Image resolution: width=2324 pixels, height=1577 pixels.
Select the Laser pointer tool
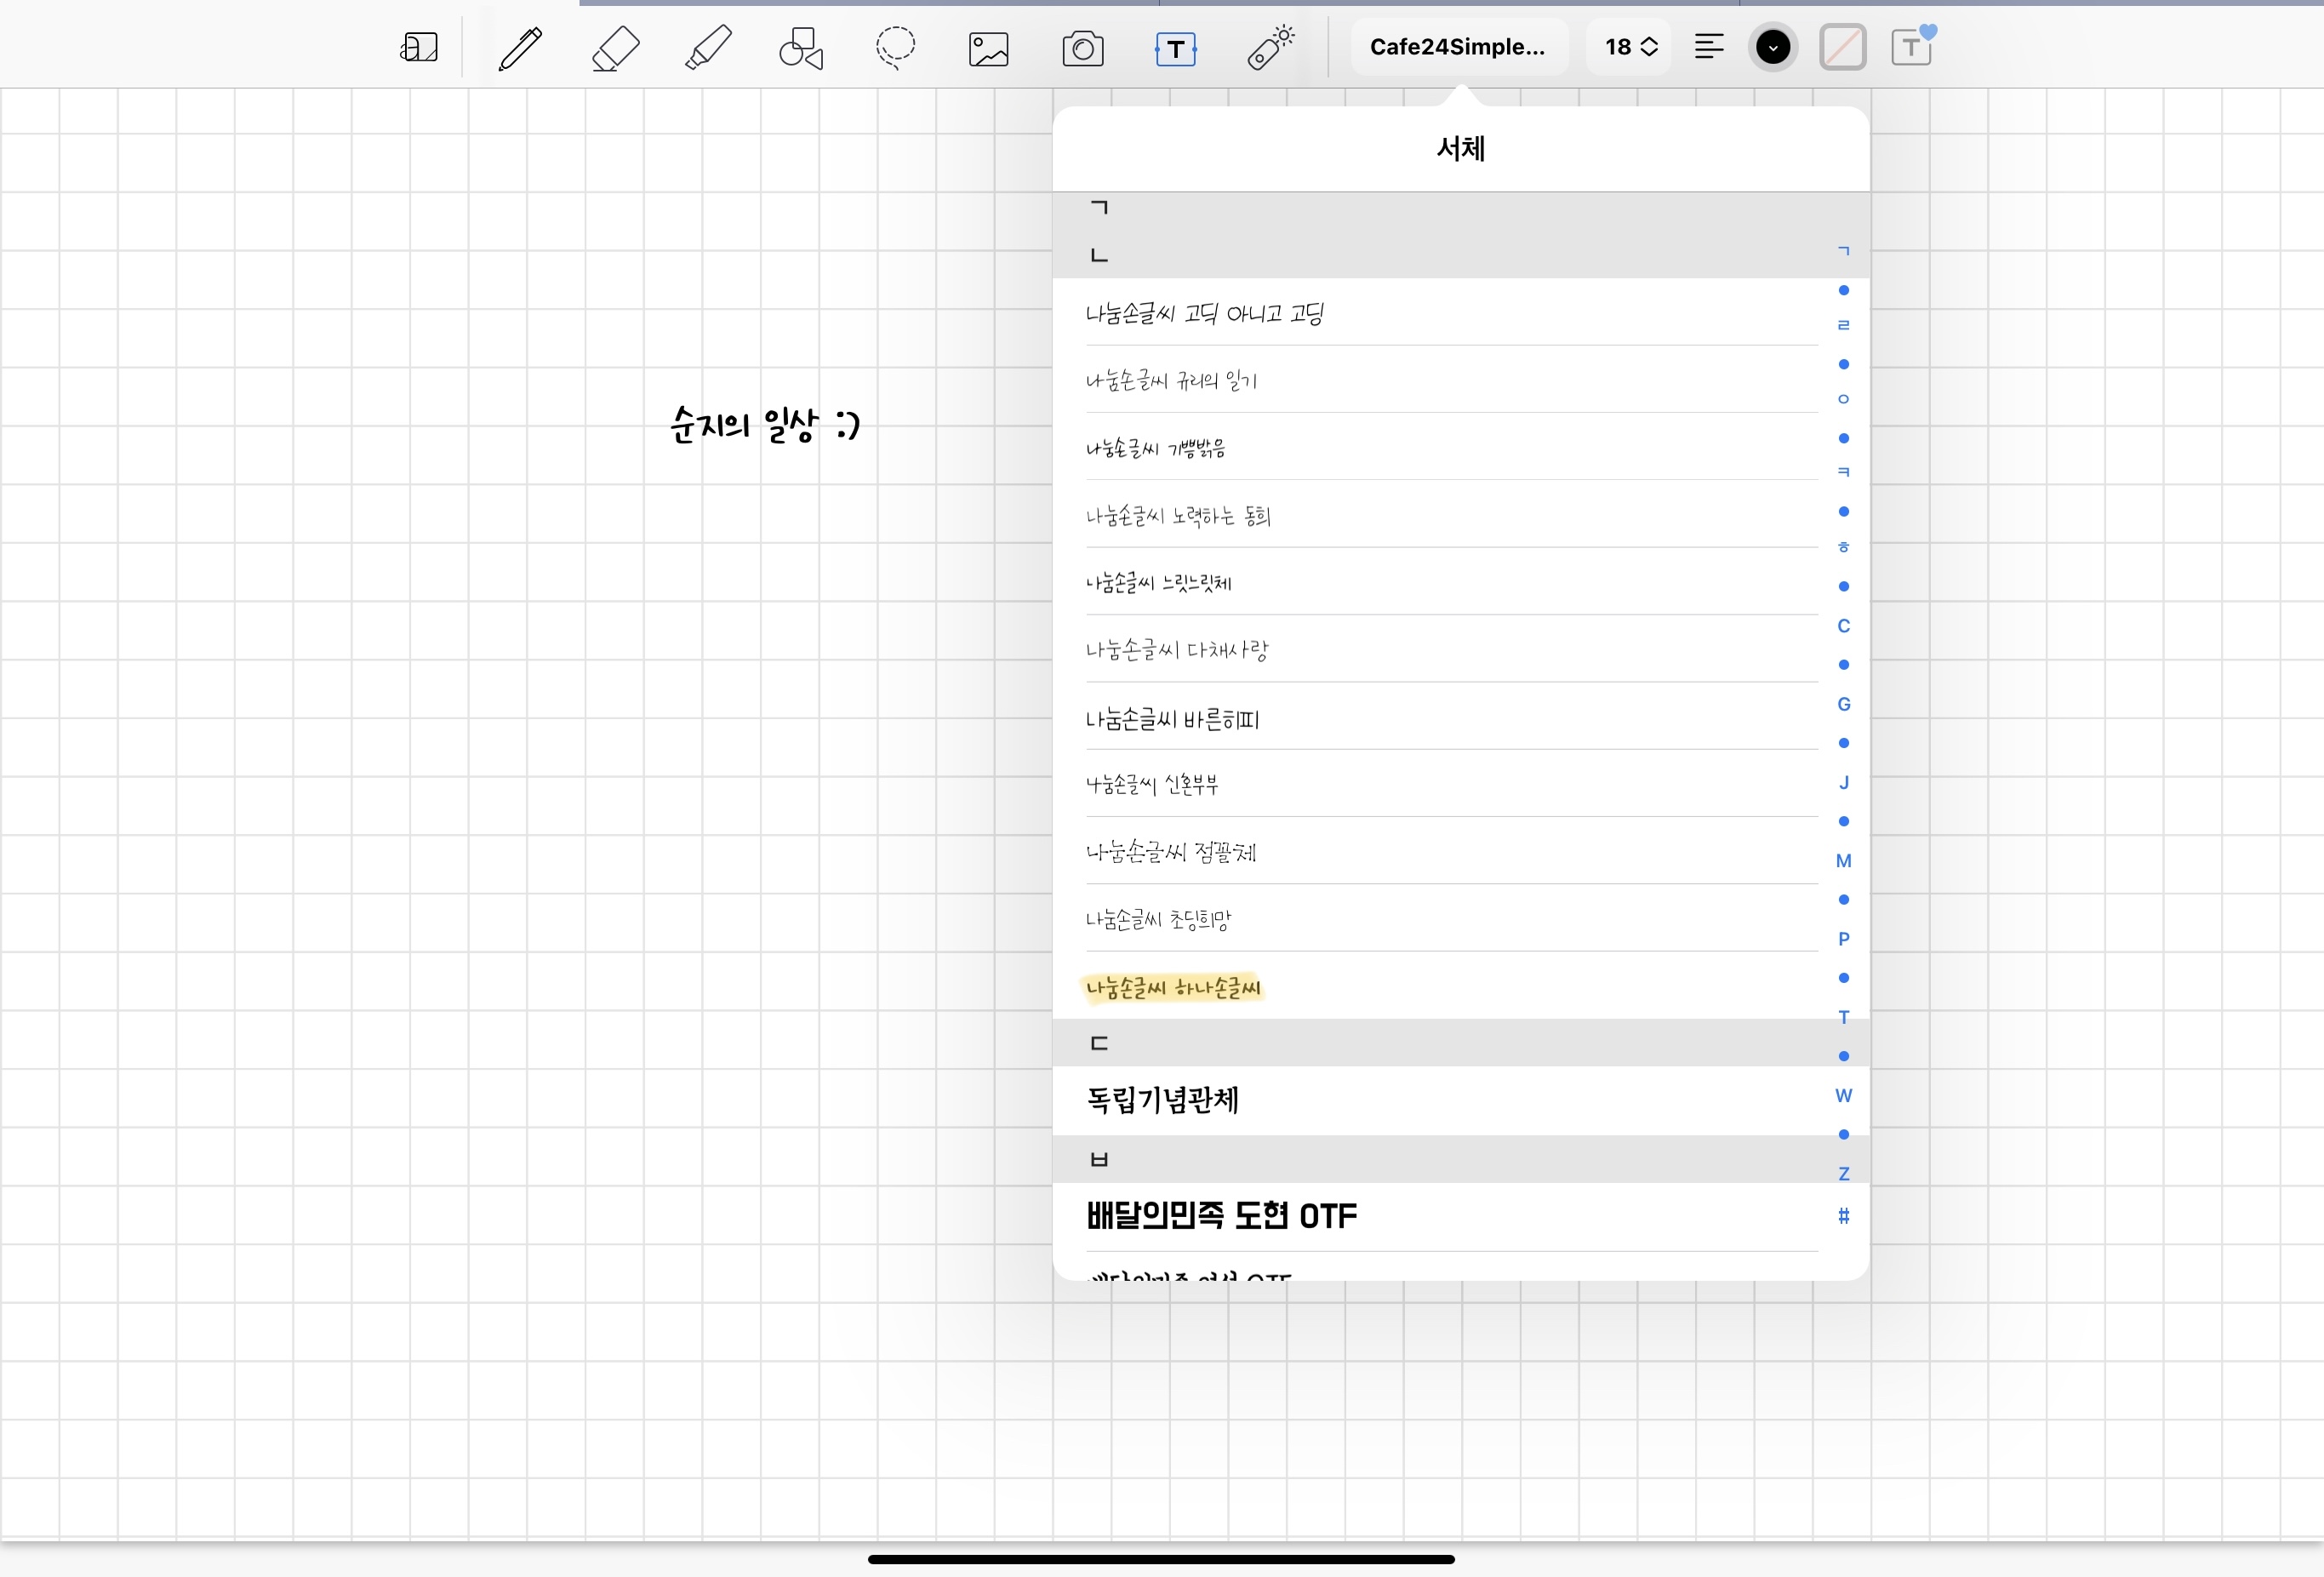[1270, 48]
